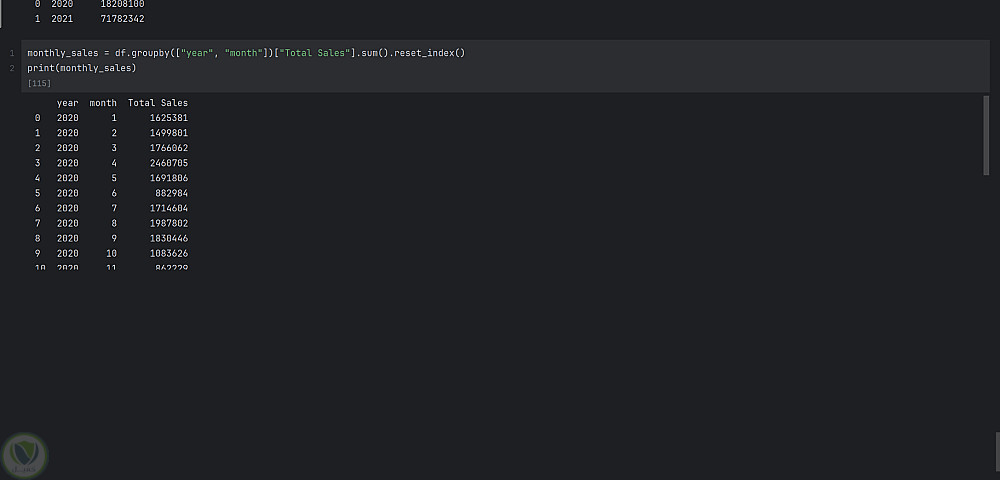Click line number 1 in the cell gutter

[12, 52]
